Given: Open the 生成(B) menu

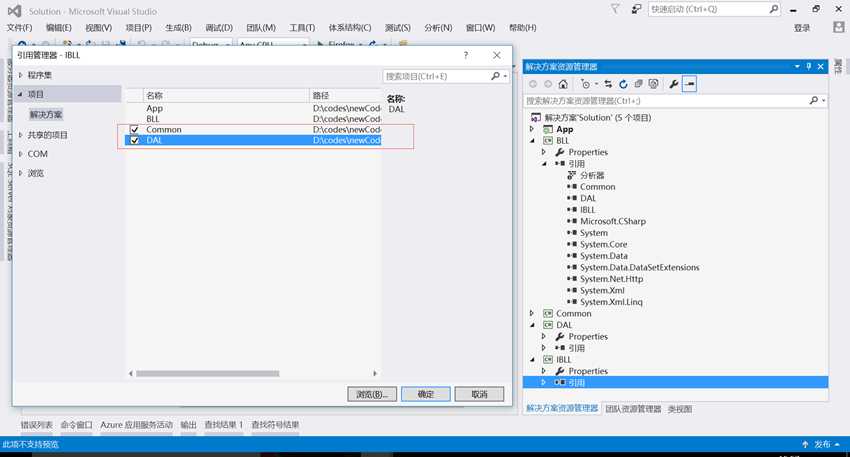Looking at the screenshot, I should coord(178,28).
